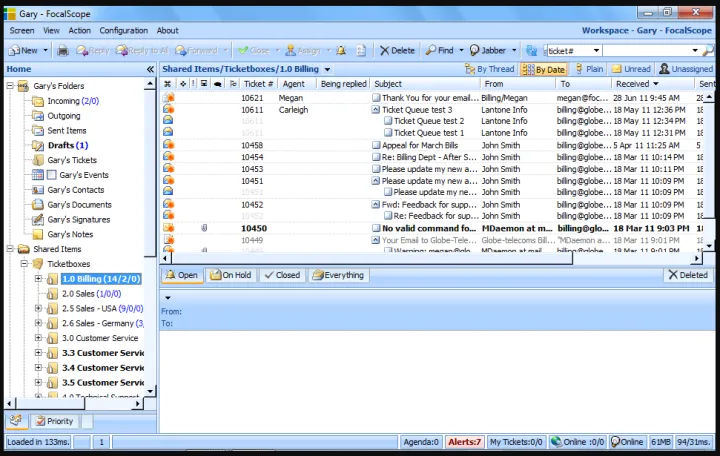Click the Ticket # column header
The height and width of the screenshot is (456, 720).
pos(258,84)
